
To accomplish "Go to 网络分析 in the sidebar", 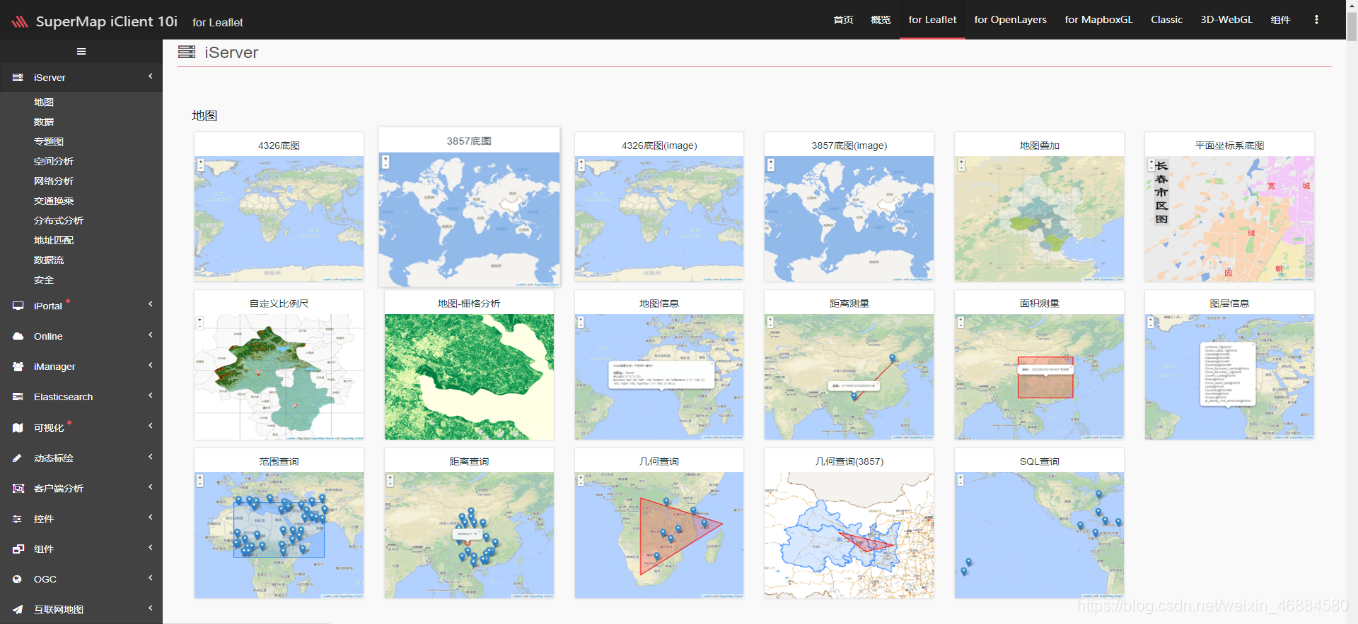I will pos(53,181).
